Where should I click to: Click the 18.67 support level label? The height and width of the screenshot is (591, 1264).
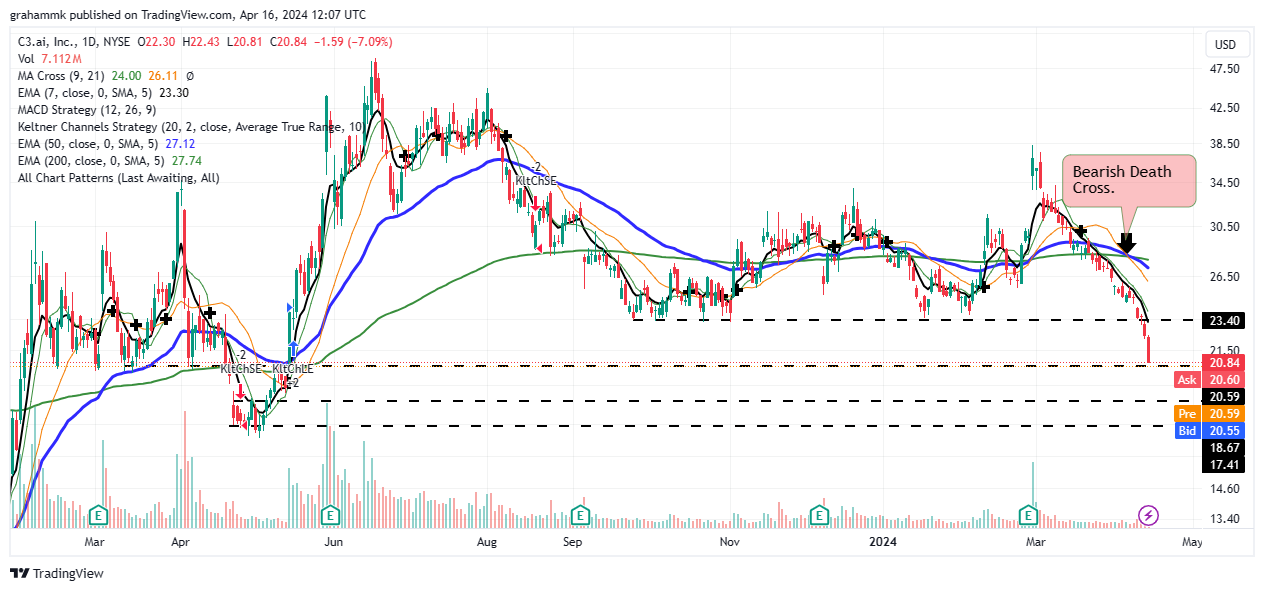click(x=1225, y=447)
